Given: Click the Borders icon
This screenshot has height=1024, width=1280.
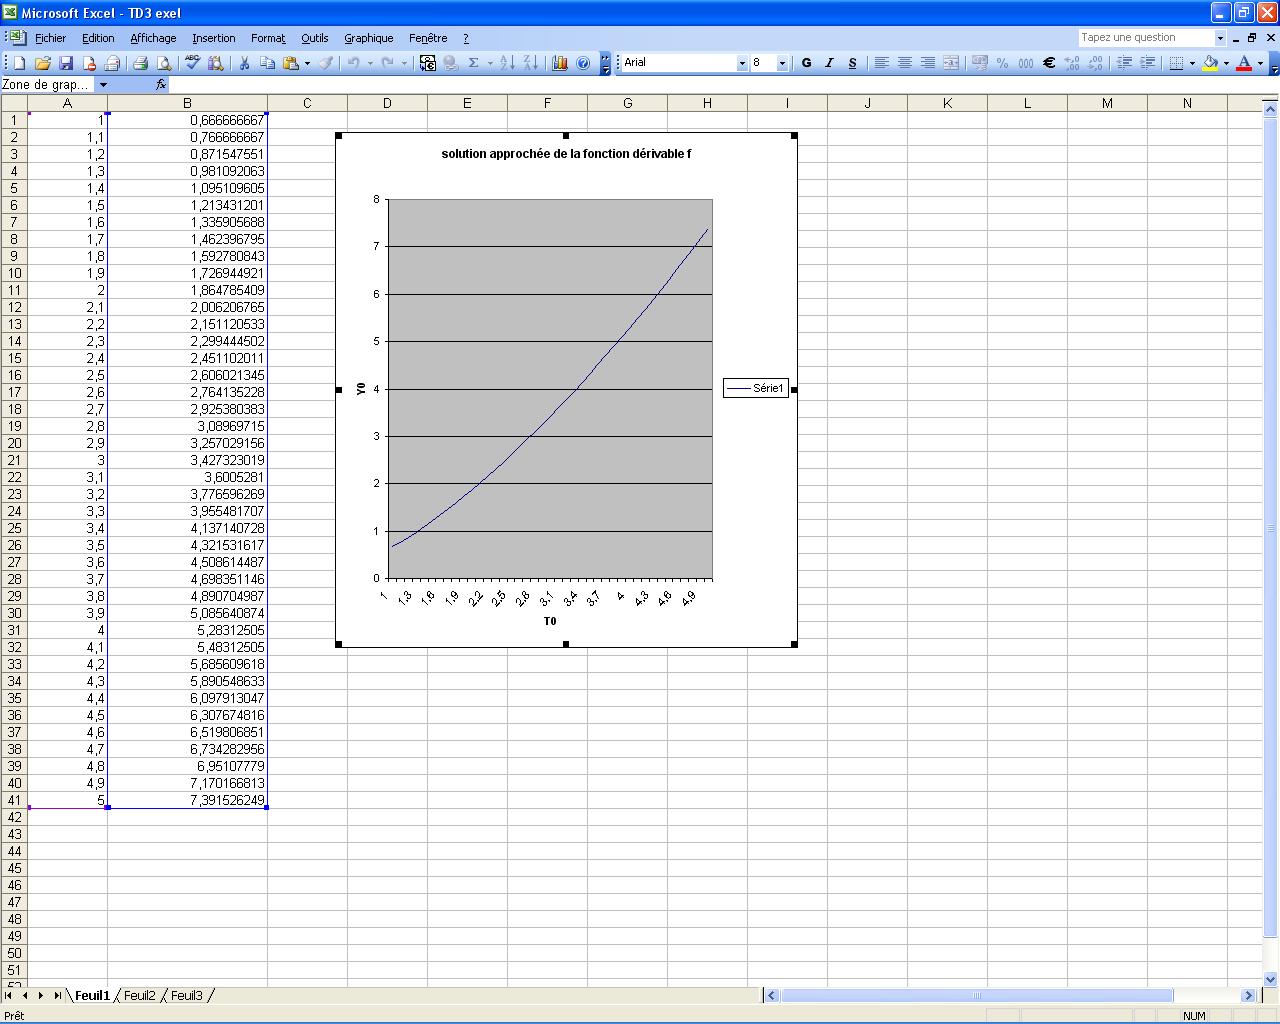Looking at the screenshot, I should click(1177, 63).
